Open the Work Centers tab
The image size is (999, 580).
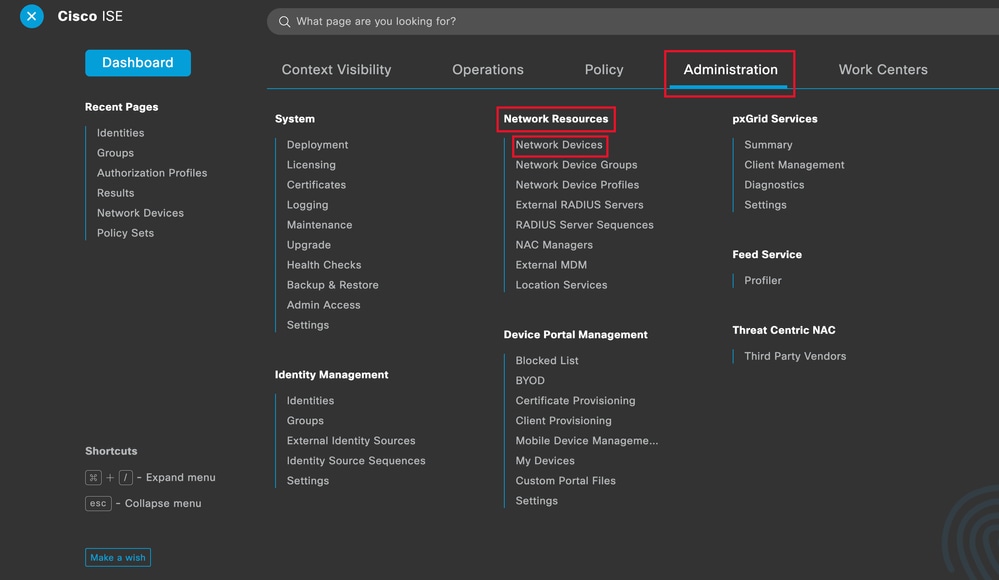pos(883,69)
